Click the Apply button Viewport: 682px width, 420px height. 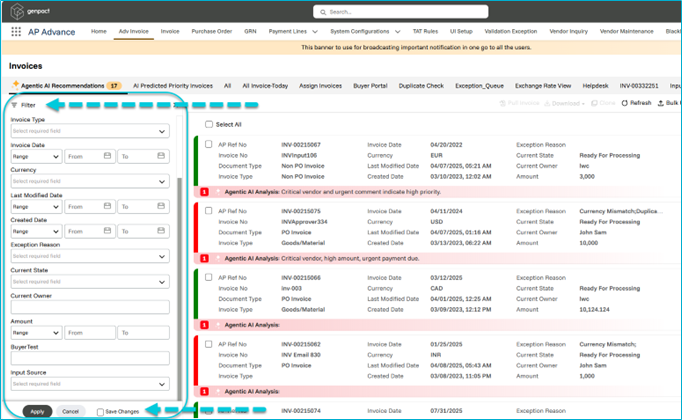point(37,411)
